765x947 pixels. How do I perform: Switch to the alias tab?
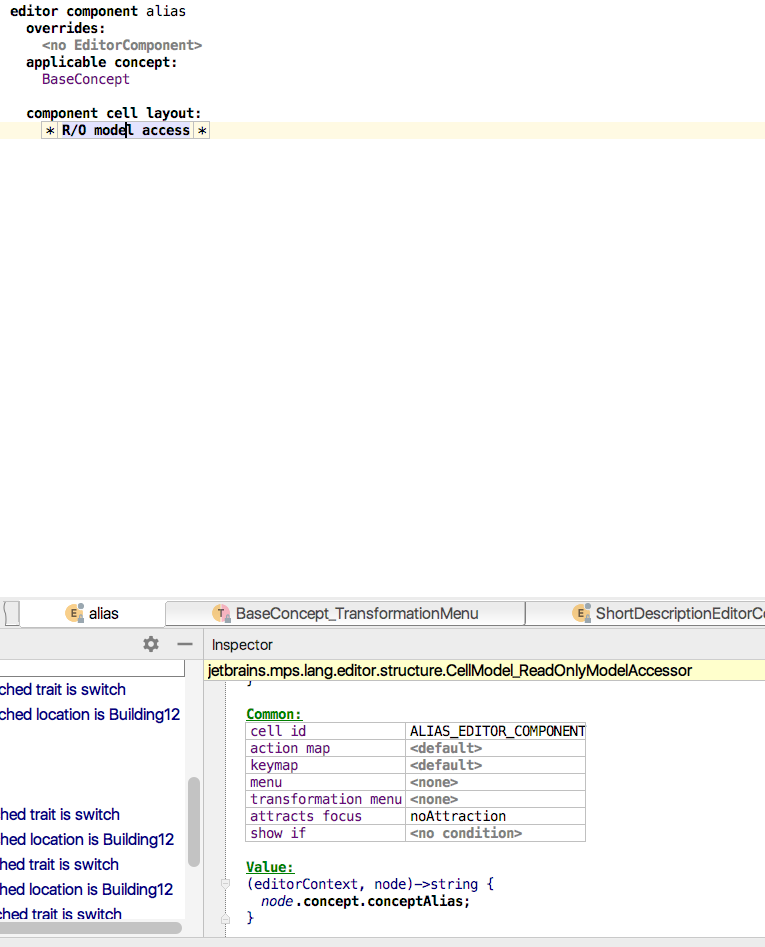[103, 613]
